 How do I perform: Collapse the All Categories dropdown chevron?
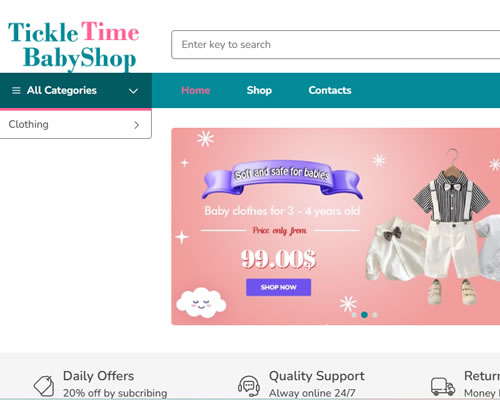[x=133, y=91]
